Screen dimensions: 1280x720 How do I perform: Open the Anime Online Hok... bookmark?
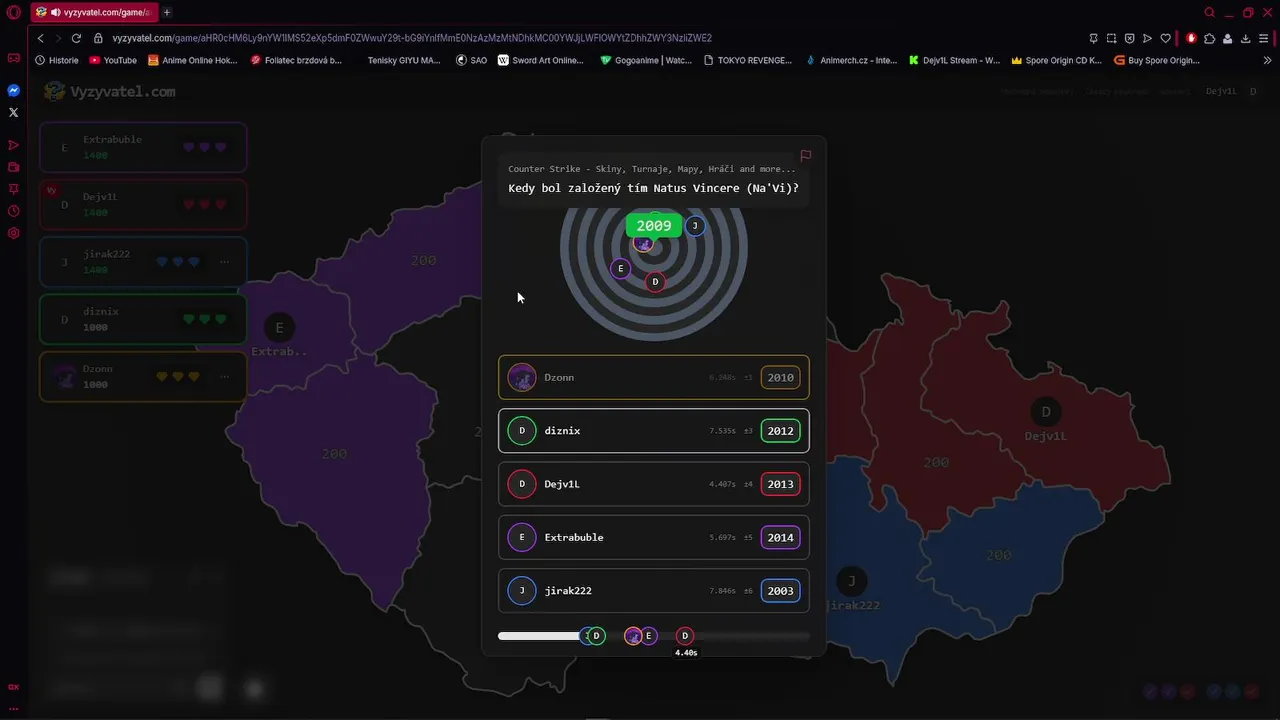tap(193, 60)
